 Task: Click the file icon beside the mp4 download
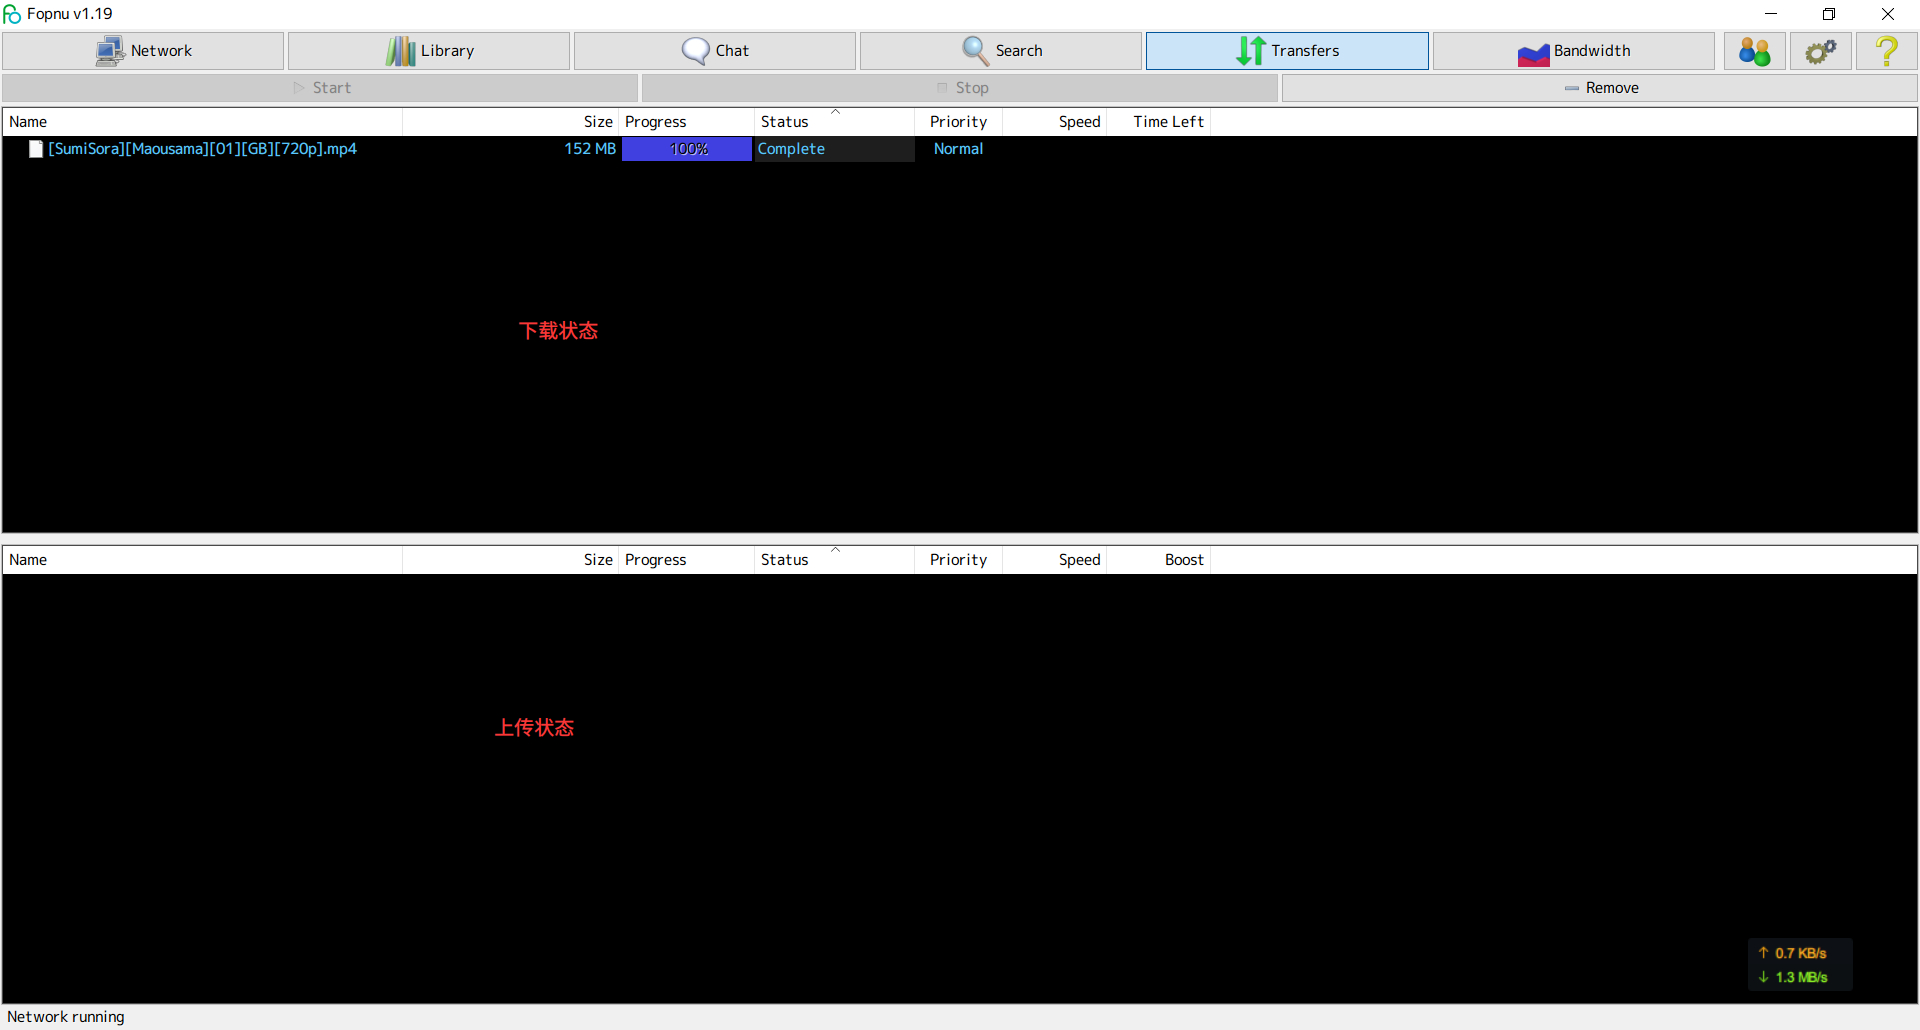coord(36,149)
